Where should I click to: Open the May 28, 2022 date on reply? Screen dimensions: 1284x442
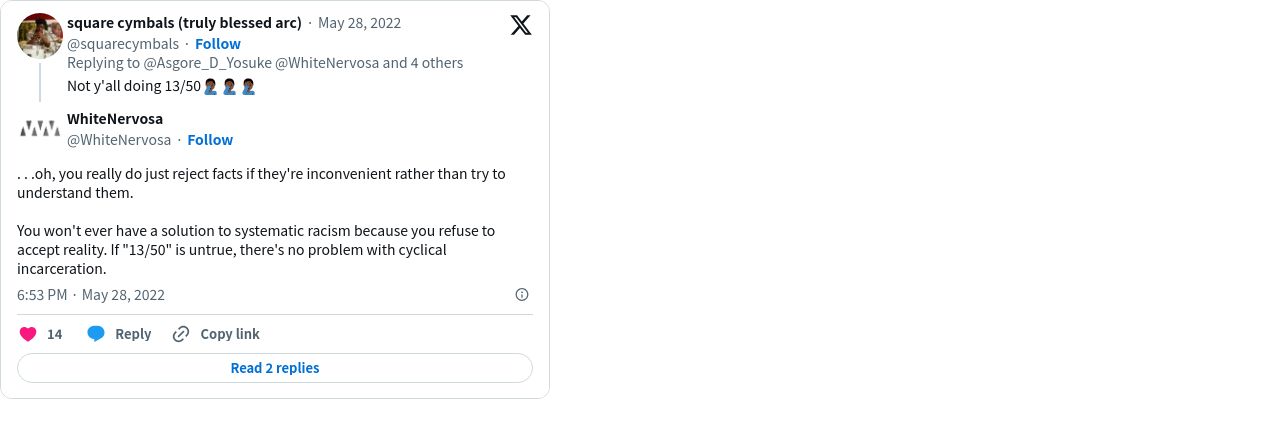coord(360,24)
